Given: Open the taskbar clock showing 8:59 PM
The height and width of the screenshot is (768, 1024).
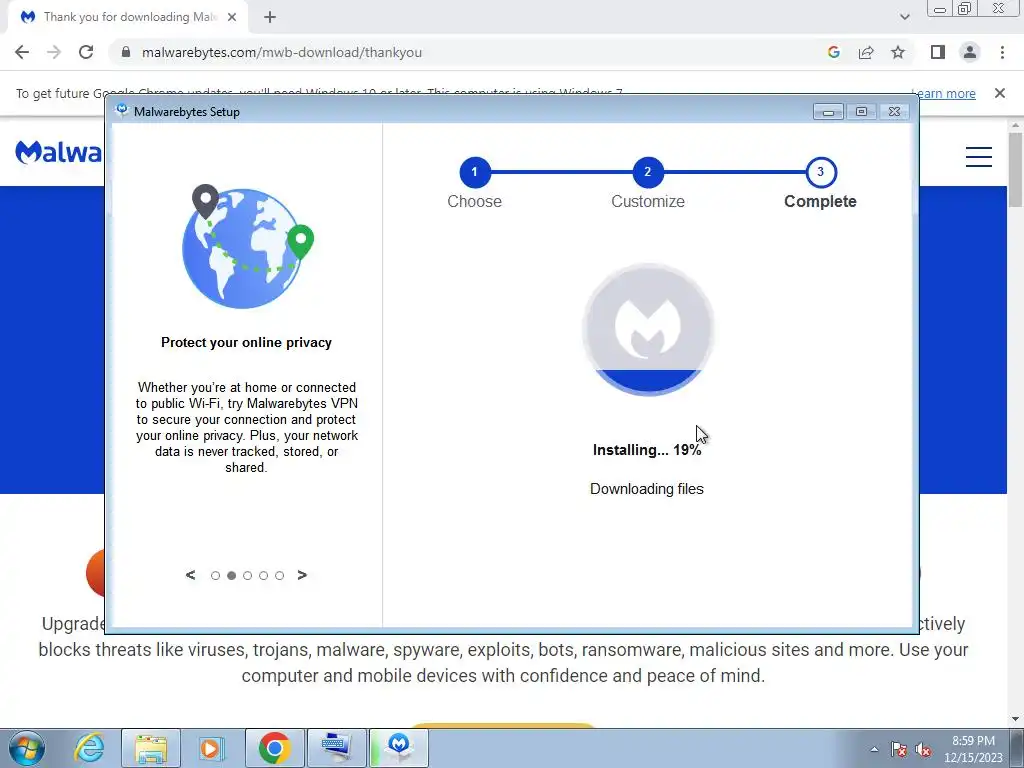Looking at the screenshot, I should click(x=973, y=749).
